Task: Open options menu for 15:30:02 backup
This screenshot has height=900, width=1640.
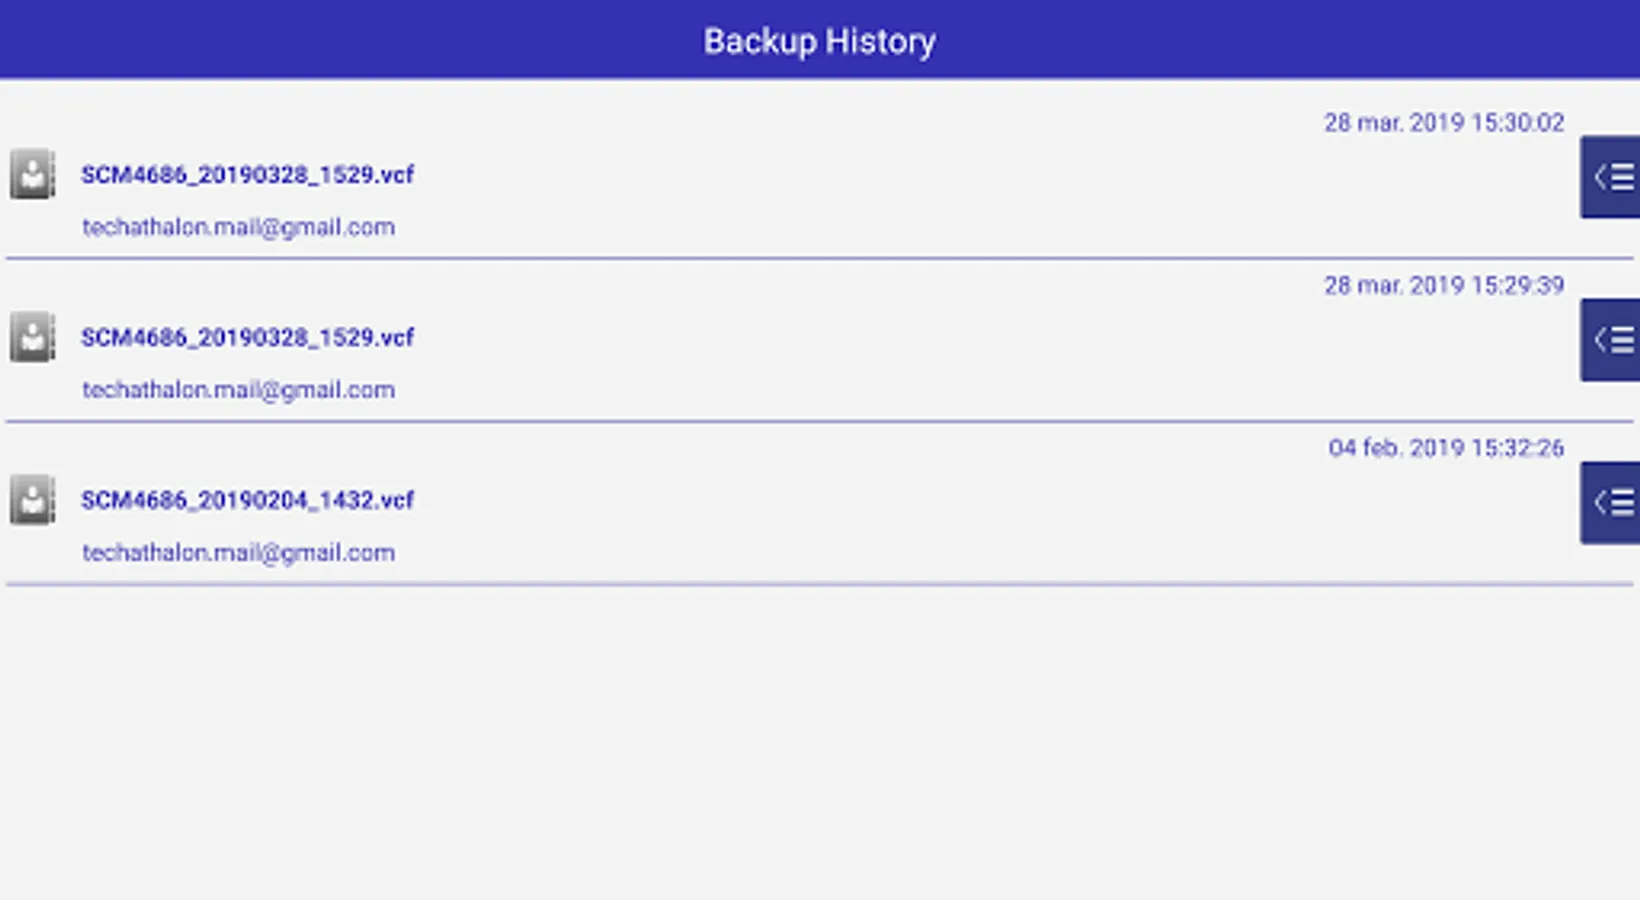Action: point(1611,177)
